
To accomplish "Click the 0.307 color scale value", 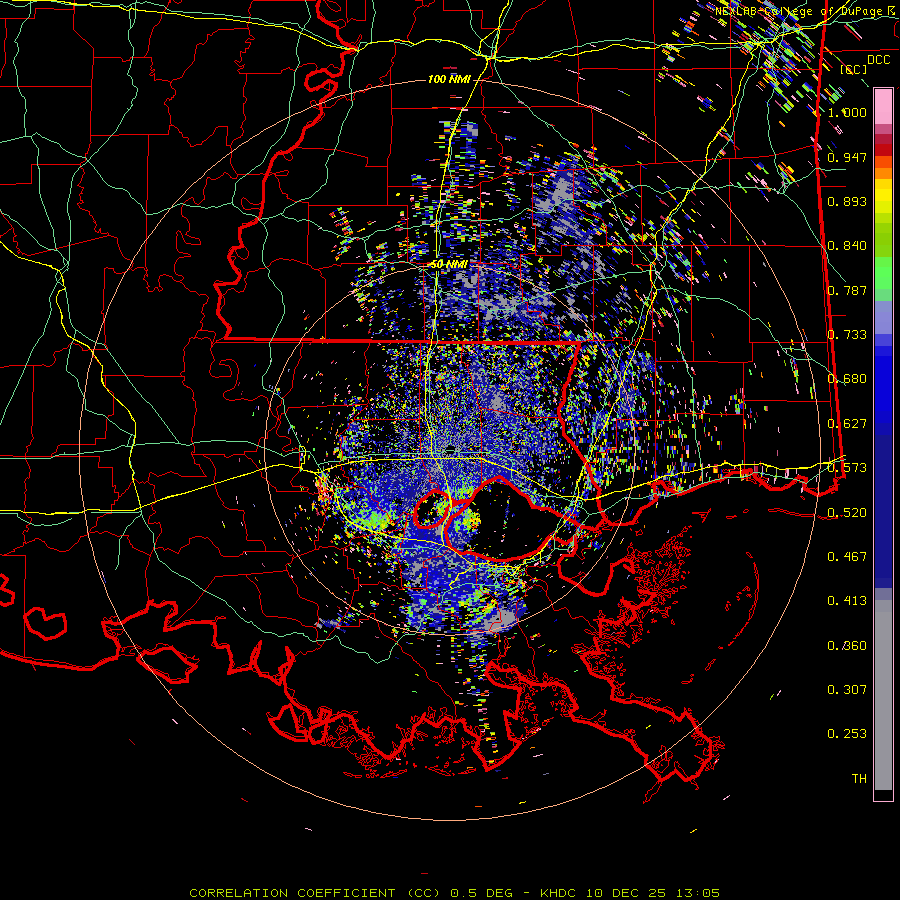I will (x=847, y=689).
